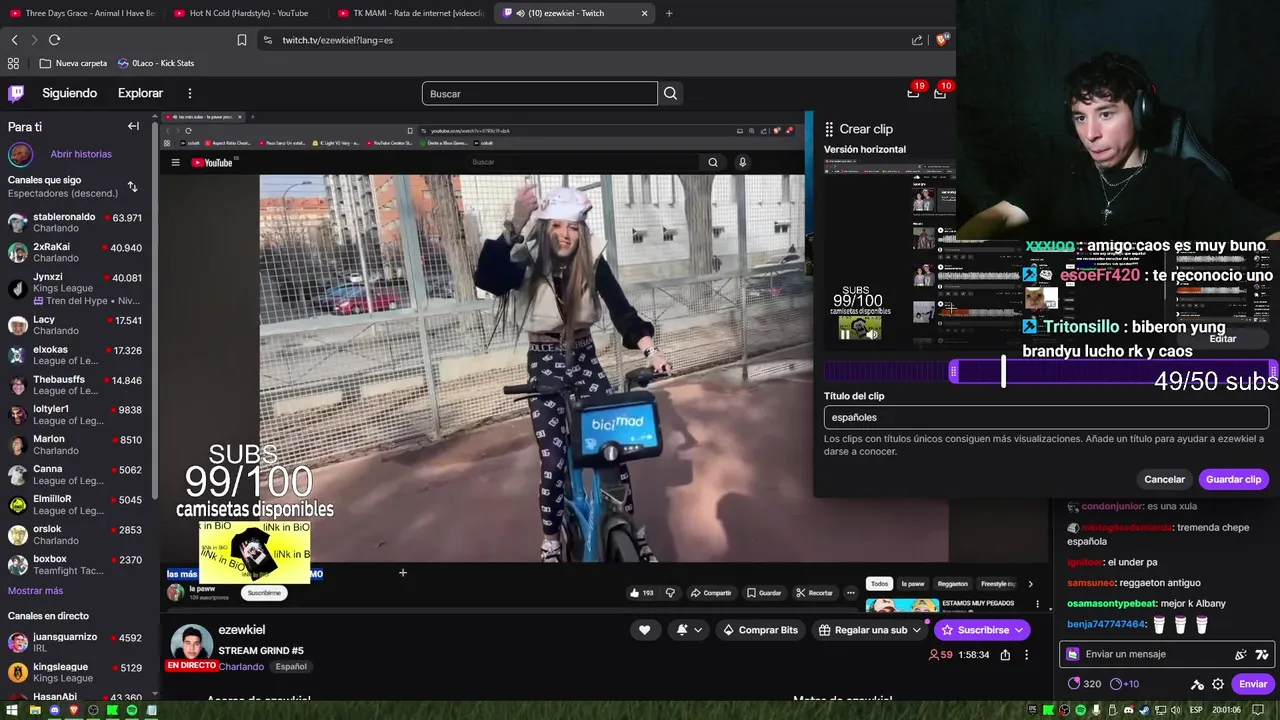Open channel points 320 balance
Viewport: 1280px width, 720px height.
(x=1085, y=684)
